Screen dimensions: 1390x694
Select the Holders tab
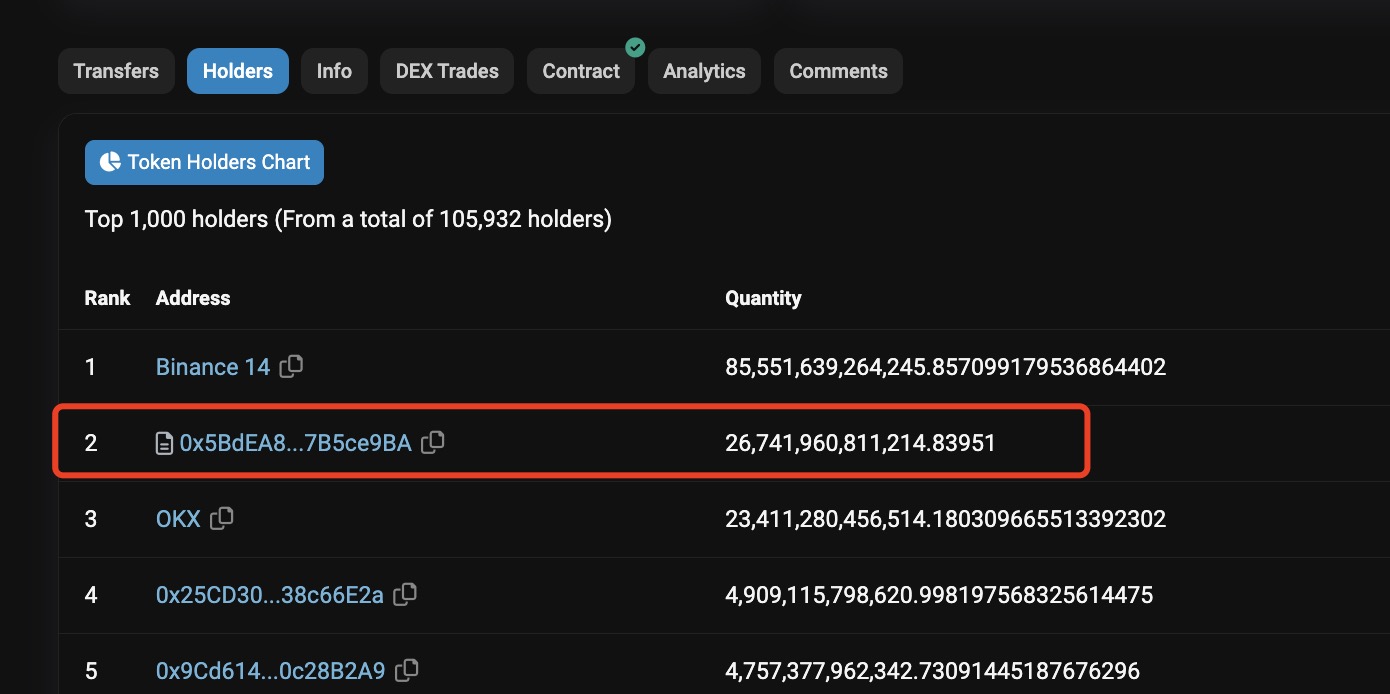click(x=237, y=71)
